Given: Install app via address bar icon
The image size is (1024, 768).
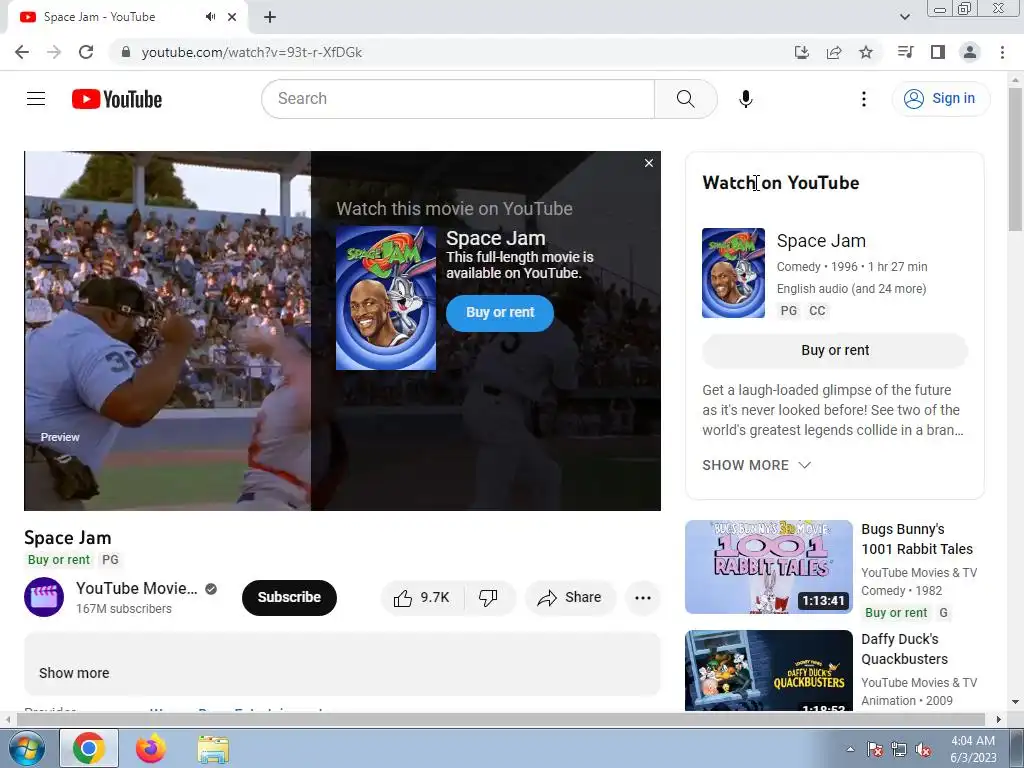Looking at the screenshot, I should point(801,52).
